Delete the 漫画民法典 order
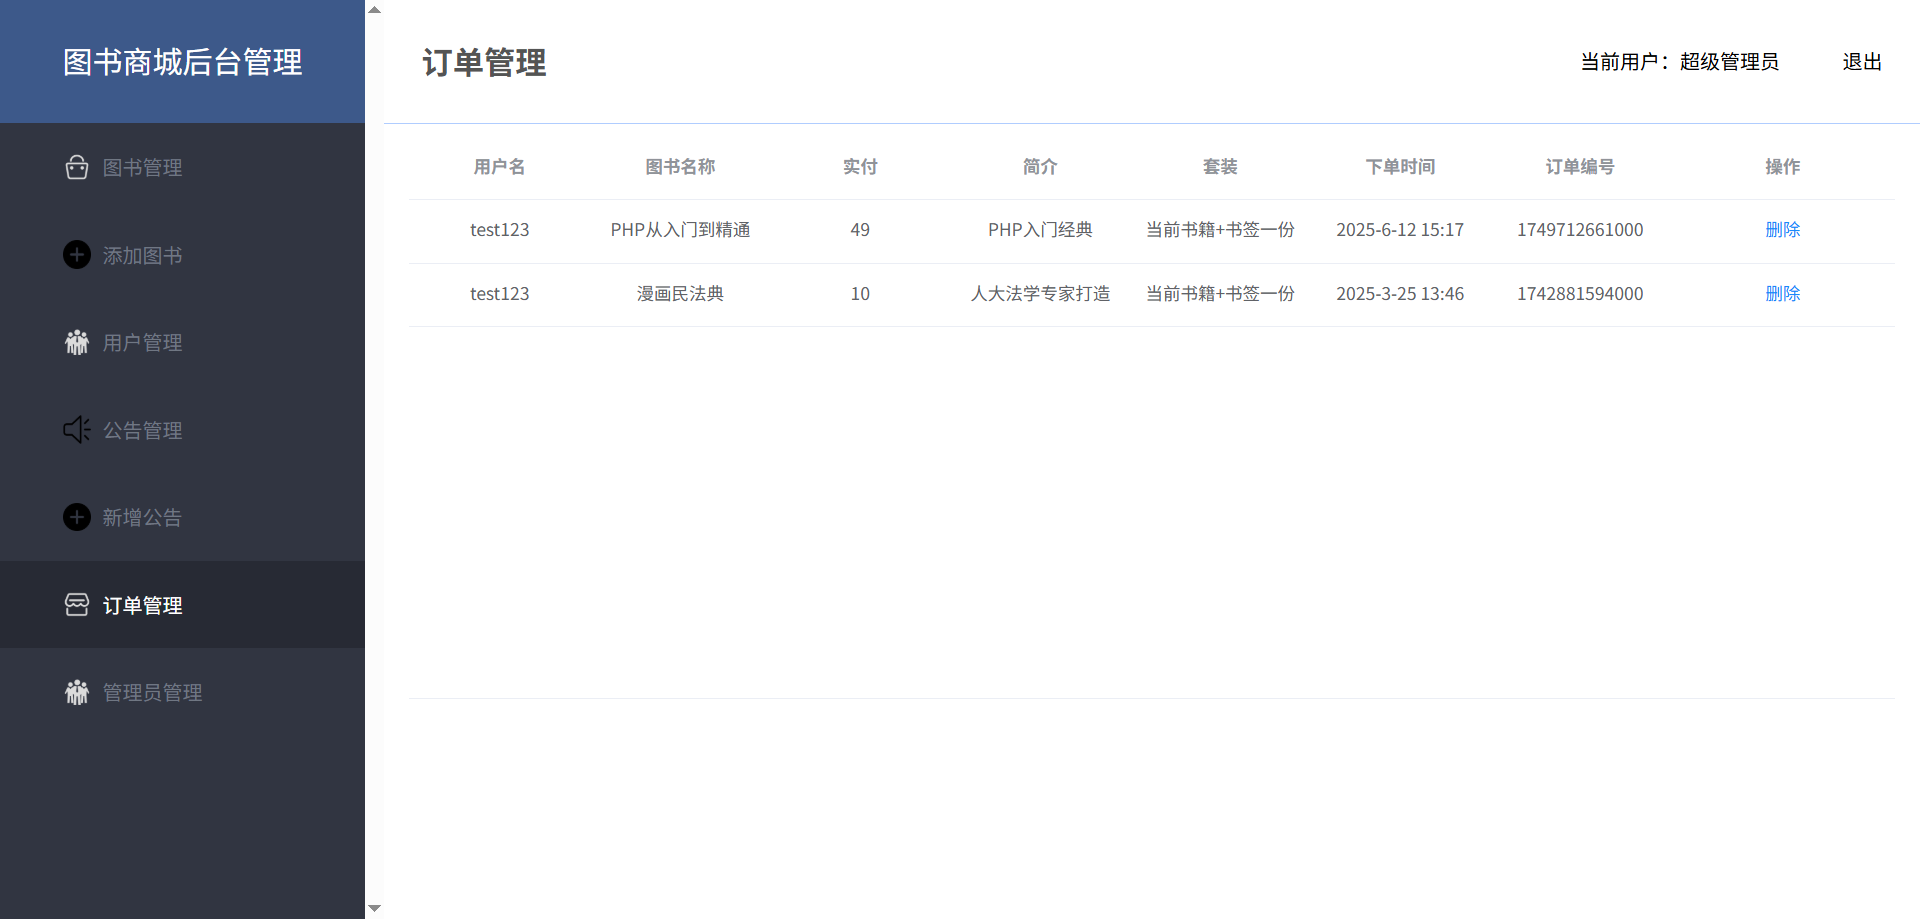This screenshot has height=919, width=1920. (1782, 294)
